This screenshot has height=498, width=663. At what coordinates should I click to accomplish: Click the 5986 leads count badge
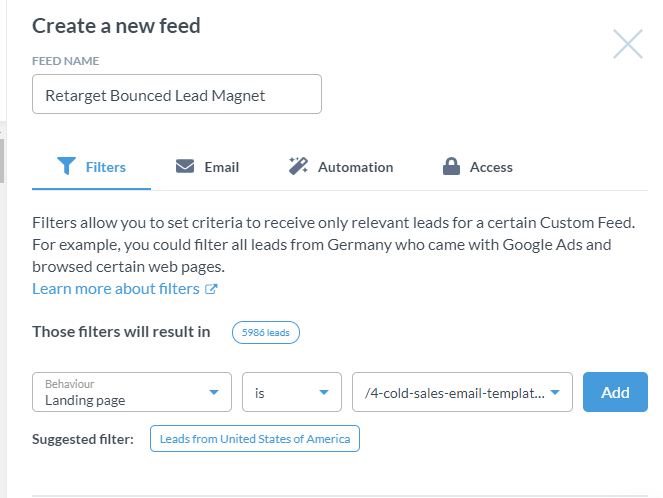tap(266, 332)
